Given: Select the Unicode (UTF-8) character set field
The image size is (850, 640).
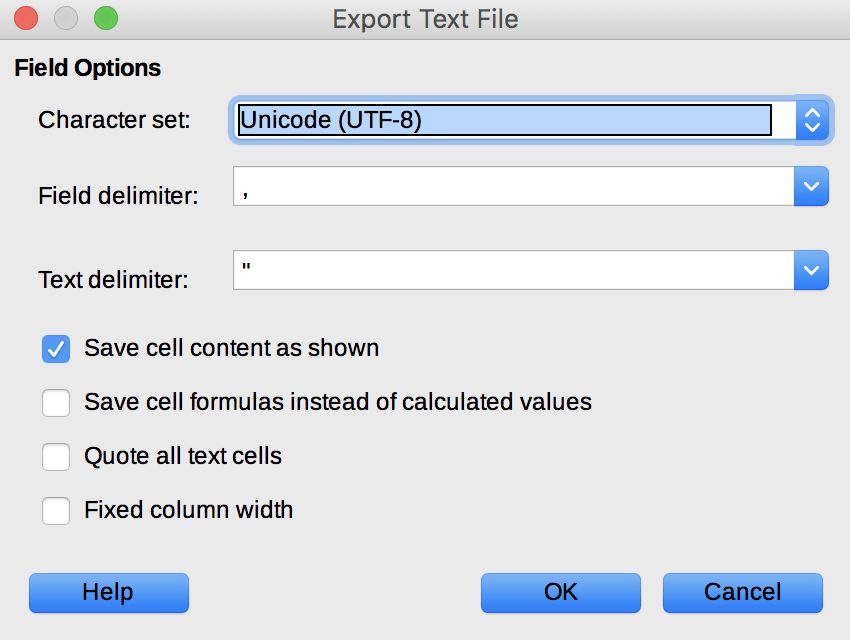Looking at the screenshot, I should [x=505, y=120].
